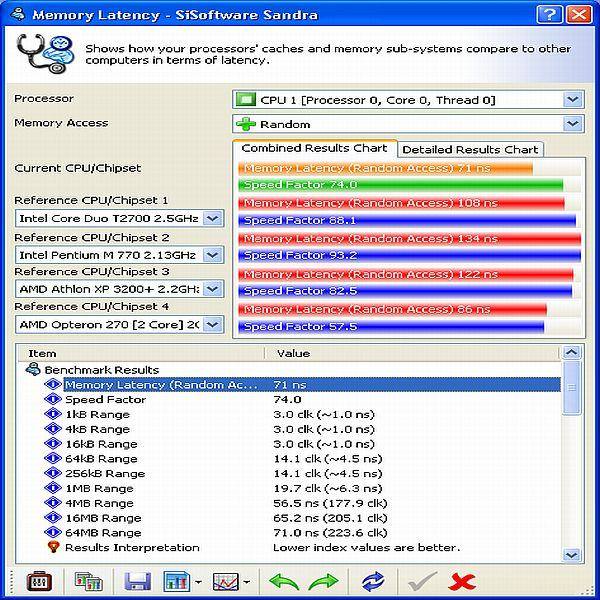Click the icon beside Speed Factor row
Viewport: 600px width, 600px height.
point(53,399)
